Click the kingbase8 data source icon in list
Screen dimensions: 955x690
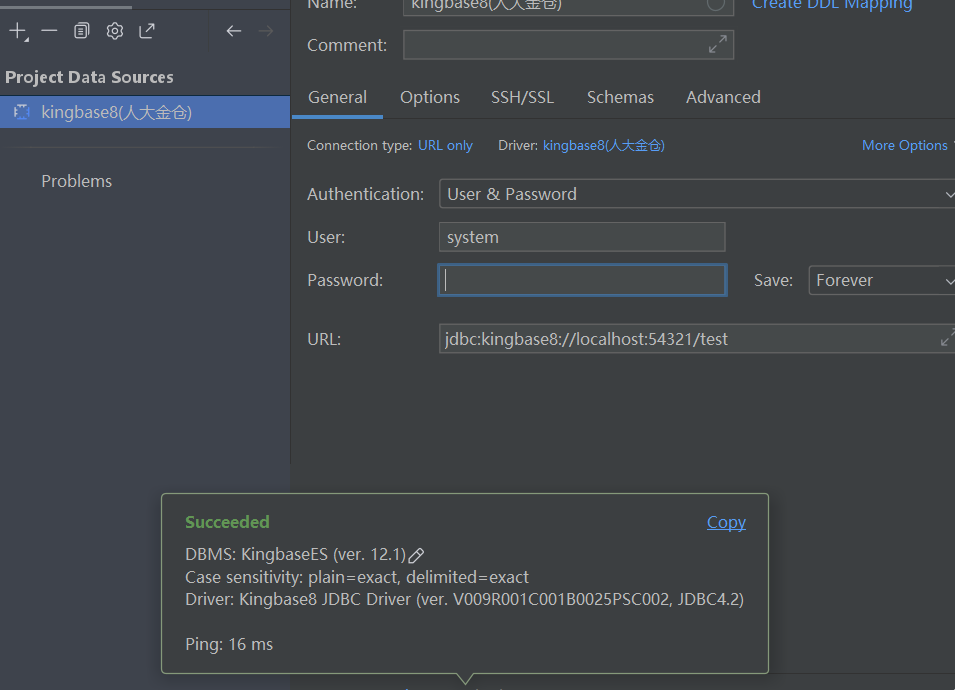21,112
